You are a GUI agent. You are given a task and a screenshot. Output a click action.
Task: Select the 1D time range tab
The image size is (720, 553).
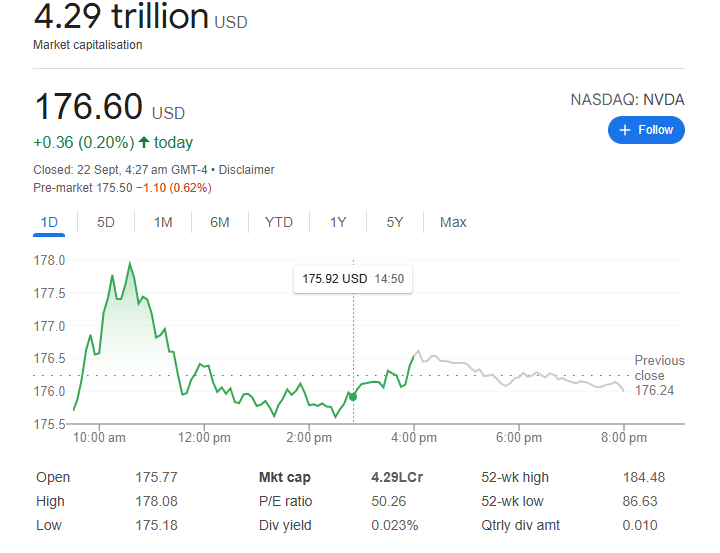(x=48, y=222)
